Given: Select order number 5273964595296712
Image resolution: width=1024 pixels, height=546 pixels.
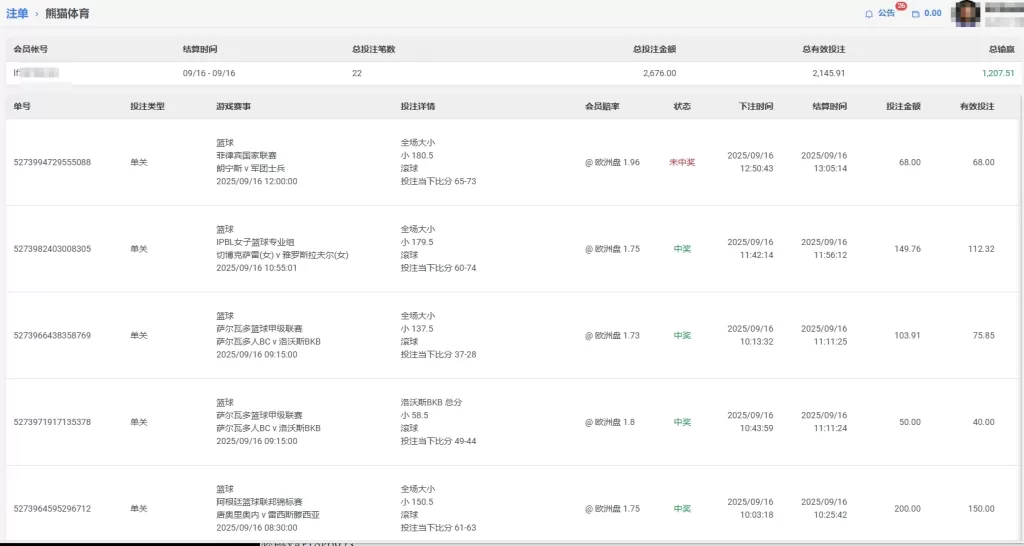Looking at the screenshot, I should point(52,509).
